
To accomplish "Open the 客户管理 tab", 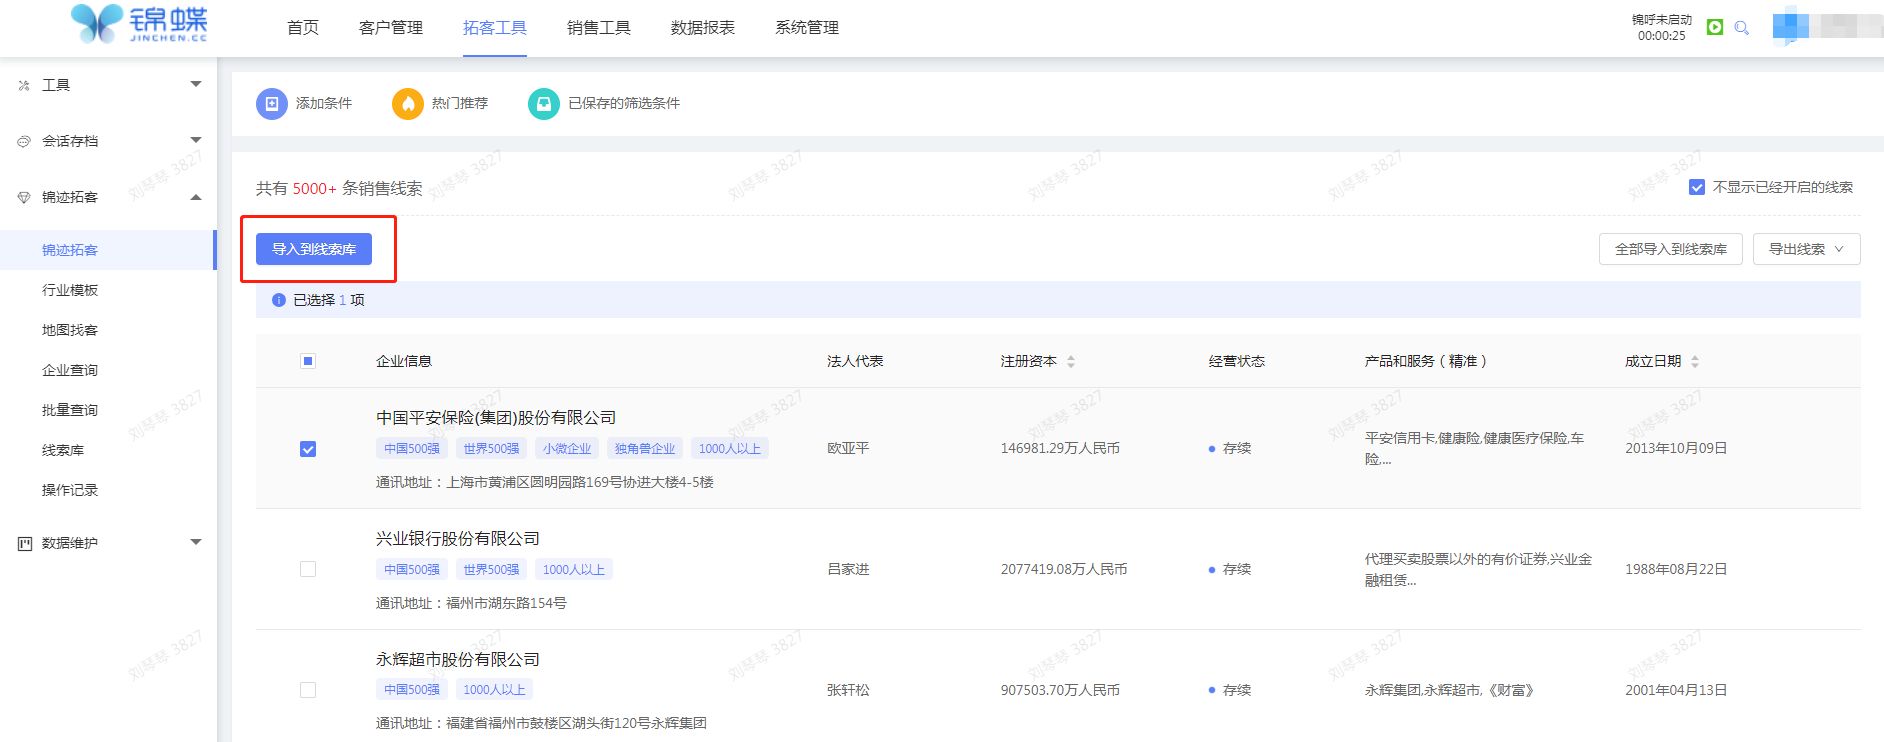I will click(x=391, y=28).
